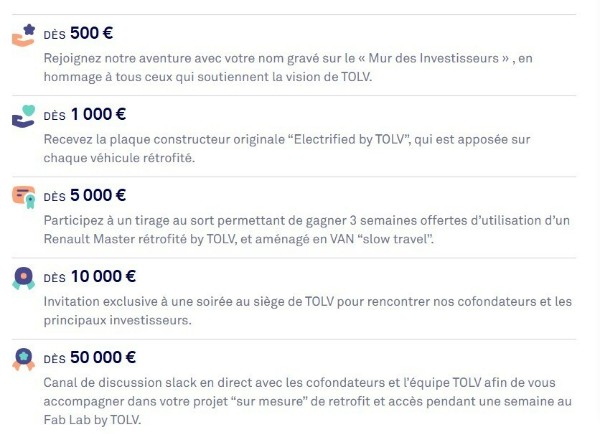Select the DÈS 500 € reward heading
Image resolution: width=600 pixels, height=434 pixels.
tap(78, 33)
